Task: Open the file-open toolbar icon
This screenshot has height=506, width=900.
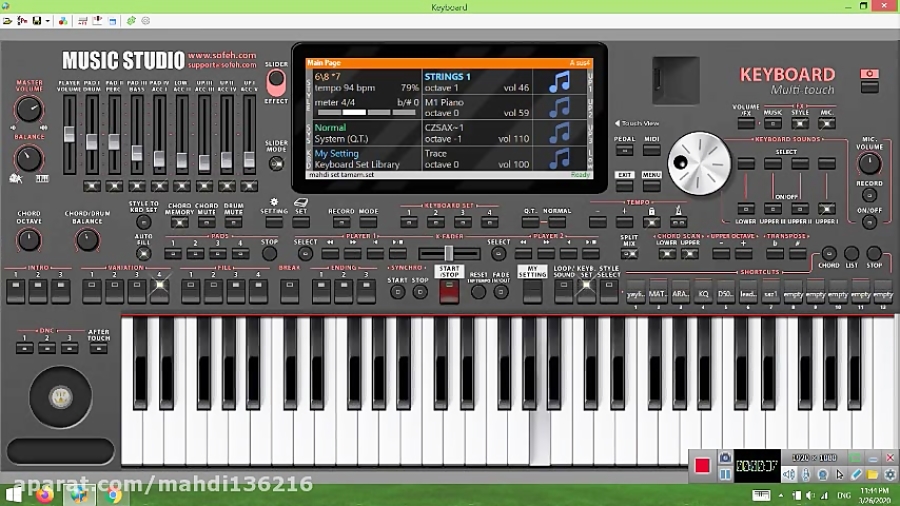Action: (x=7, y=21)
